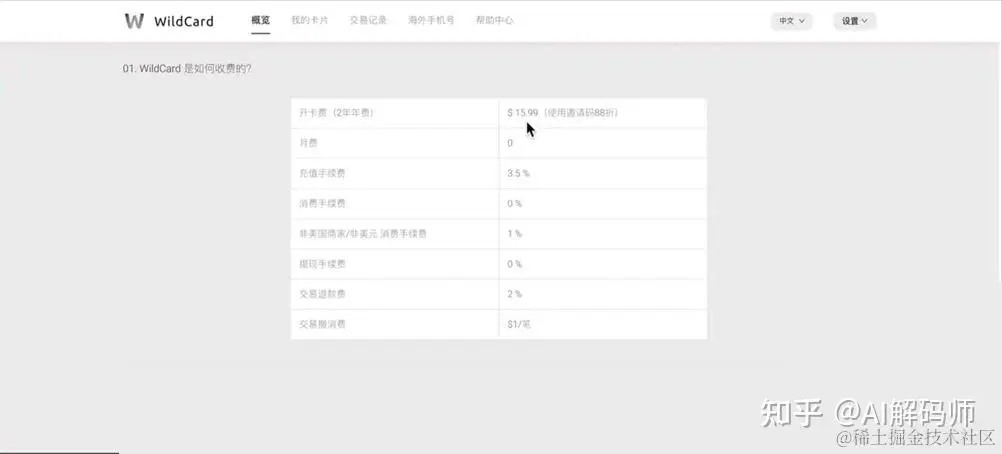Open the 海外手机号 tab
Image resolution: width=1002 pixels, height=454 pixels.
(x=431, y=20)
